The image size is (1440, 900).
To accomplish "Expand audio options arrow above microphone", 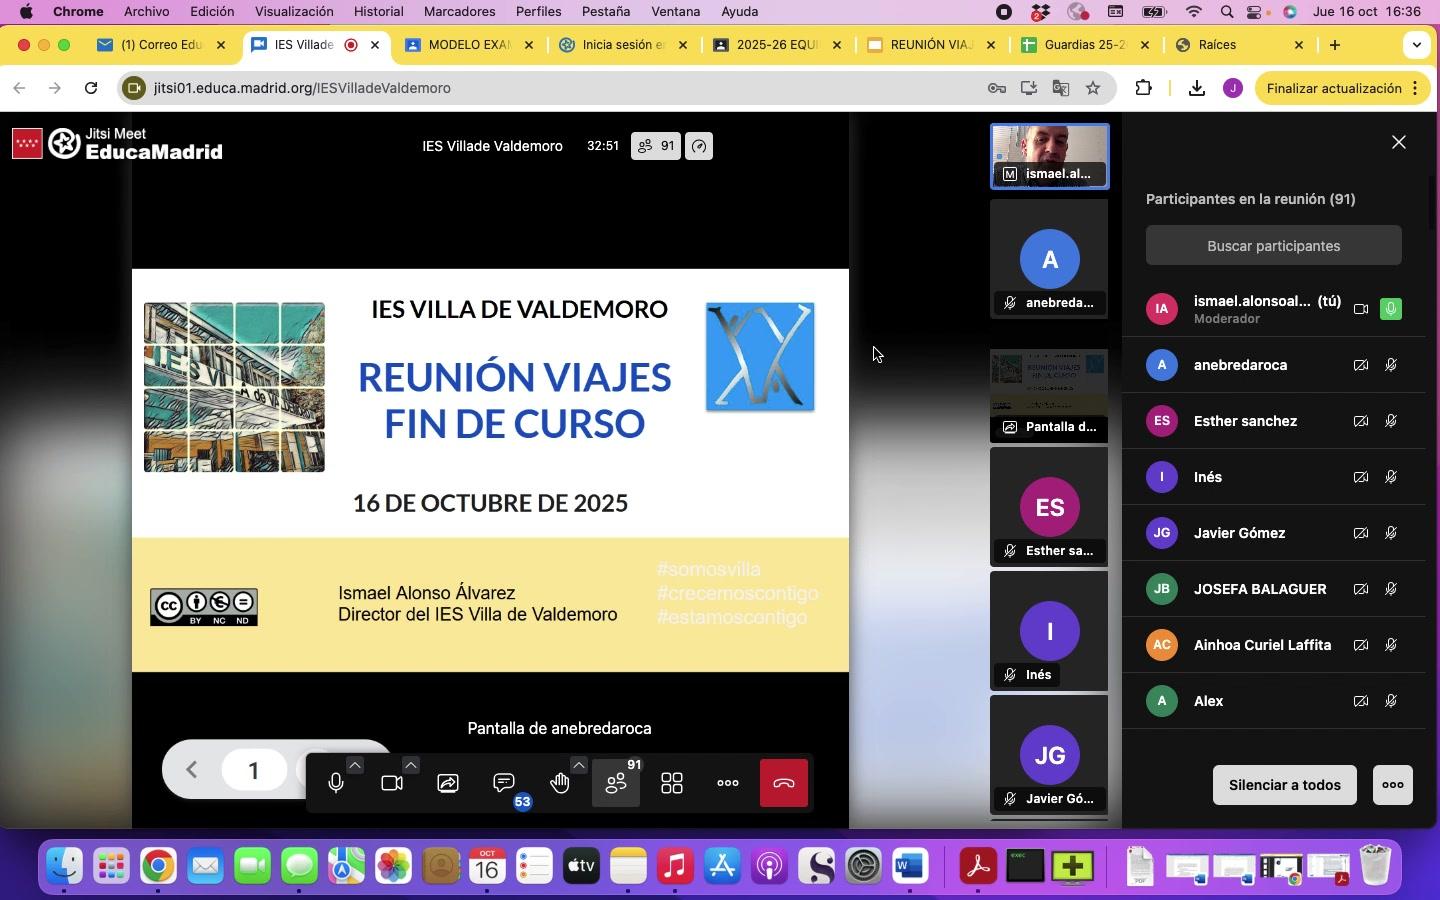I will point(355,765).
